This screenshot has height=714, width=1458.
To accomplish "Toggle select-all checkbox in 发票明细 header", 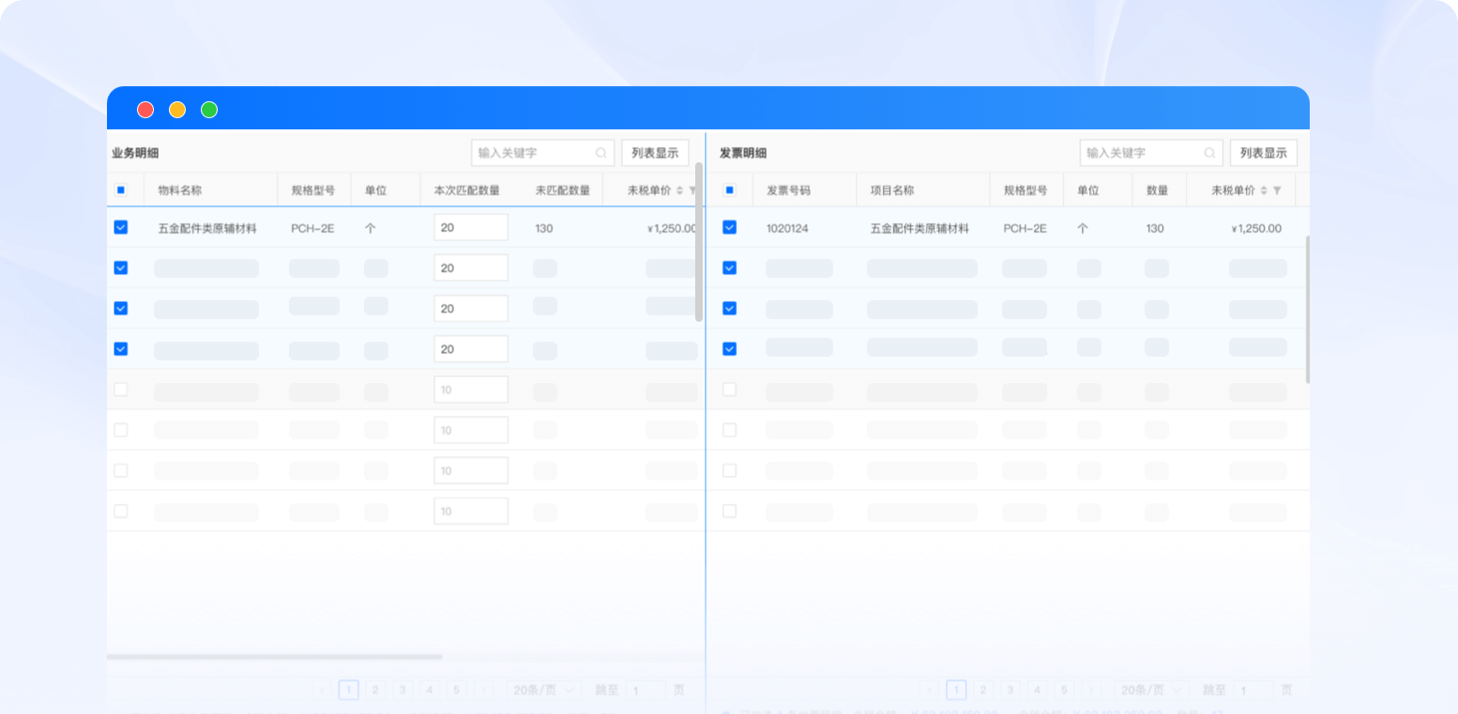I will coord(729,190).
